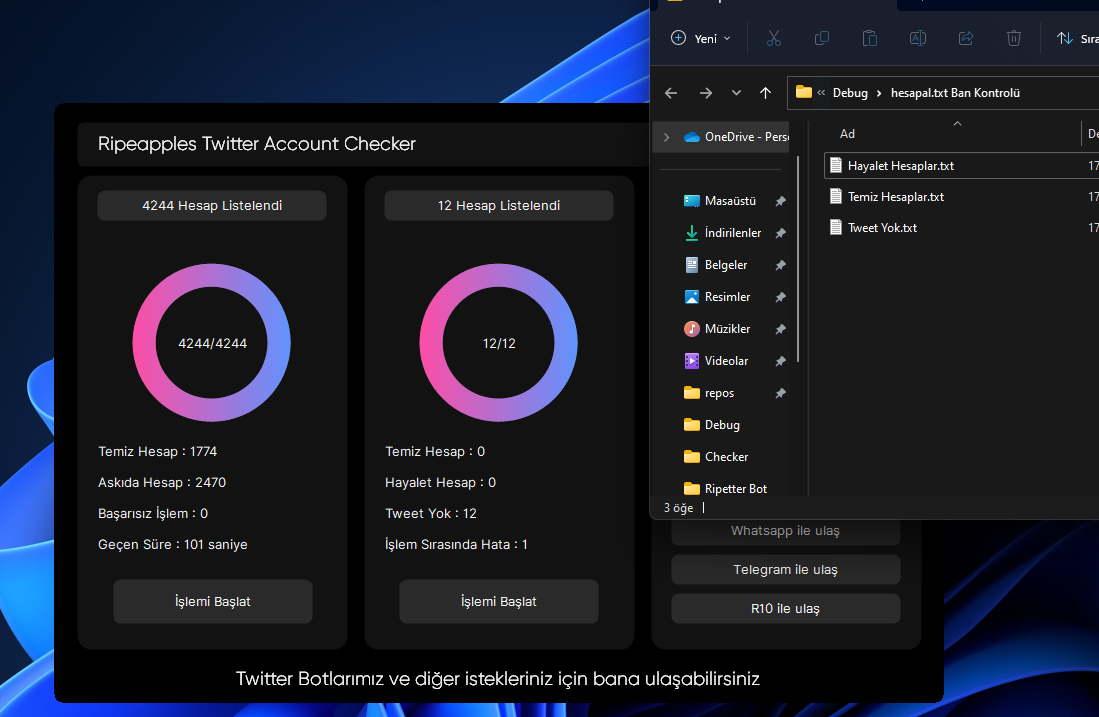1099x717 pixels.
Task: Select the Tweet Yok.txt file
Action: (961, 228)
